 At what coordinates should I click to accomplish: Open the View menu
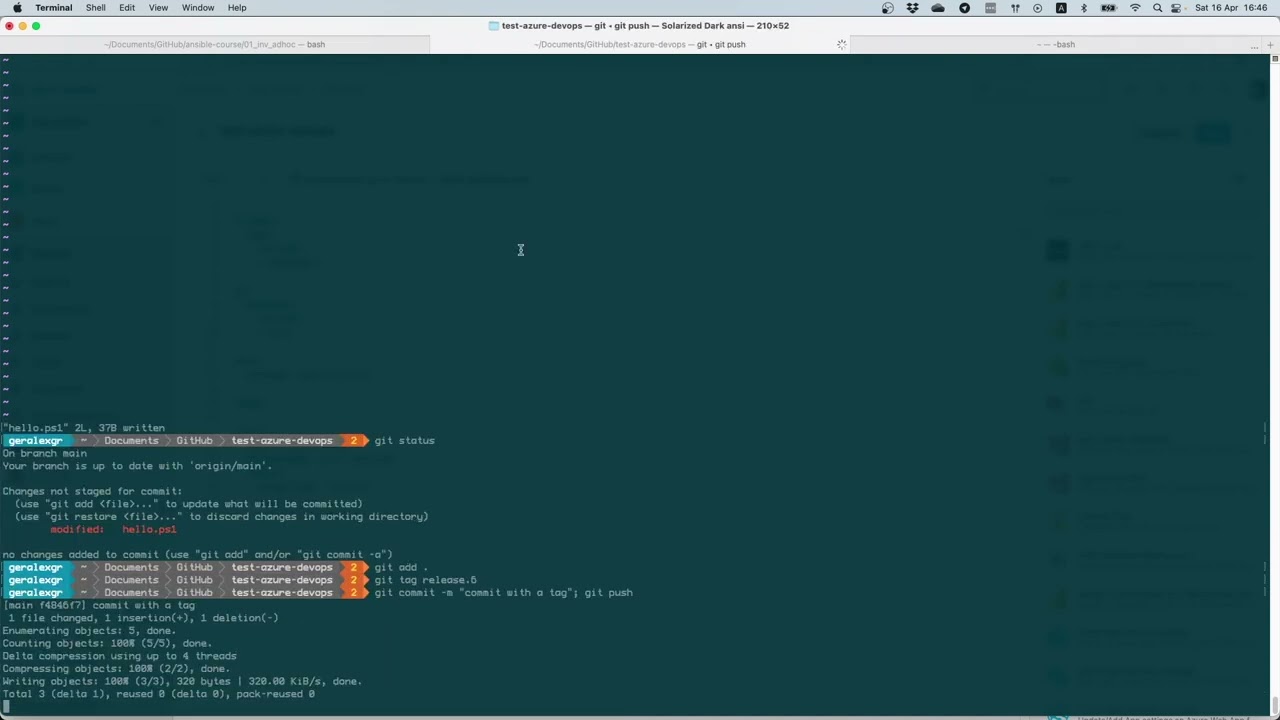158,7
